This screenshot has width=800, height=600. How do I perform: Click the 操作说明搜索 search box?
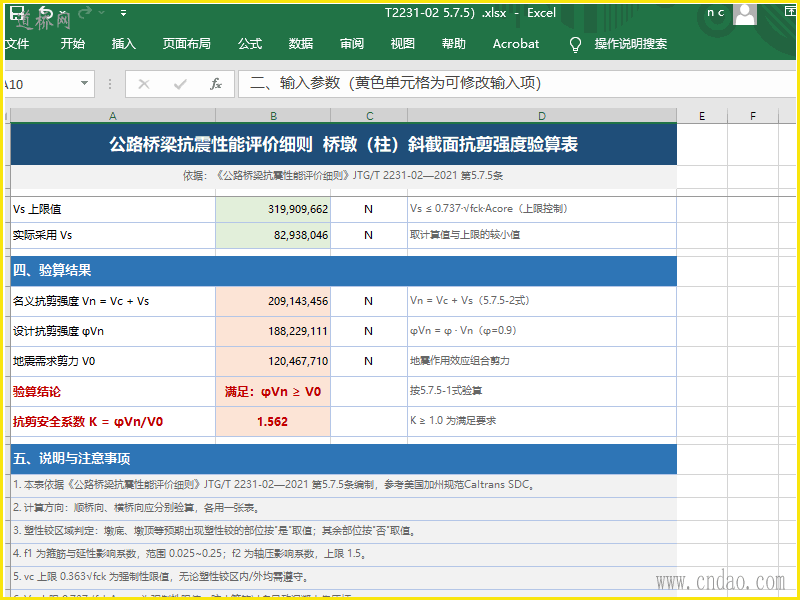(631, 44)
